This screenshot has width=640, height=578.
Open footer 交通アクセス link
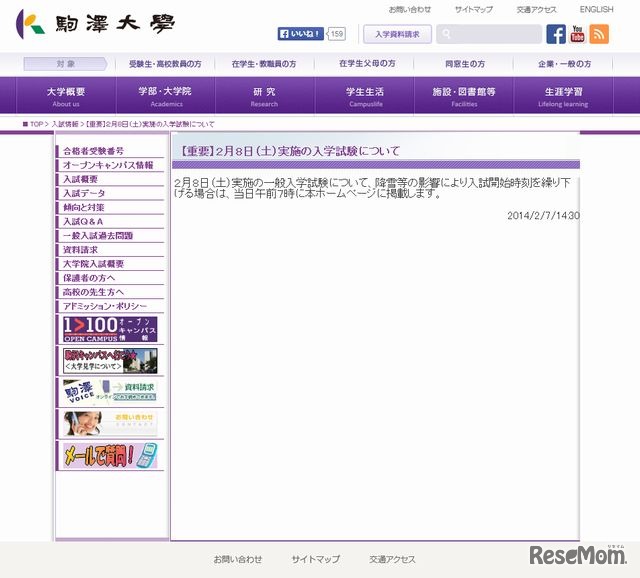pos(392,559)
